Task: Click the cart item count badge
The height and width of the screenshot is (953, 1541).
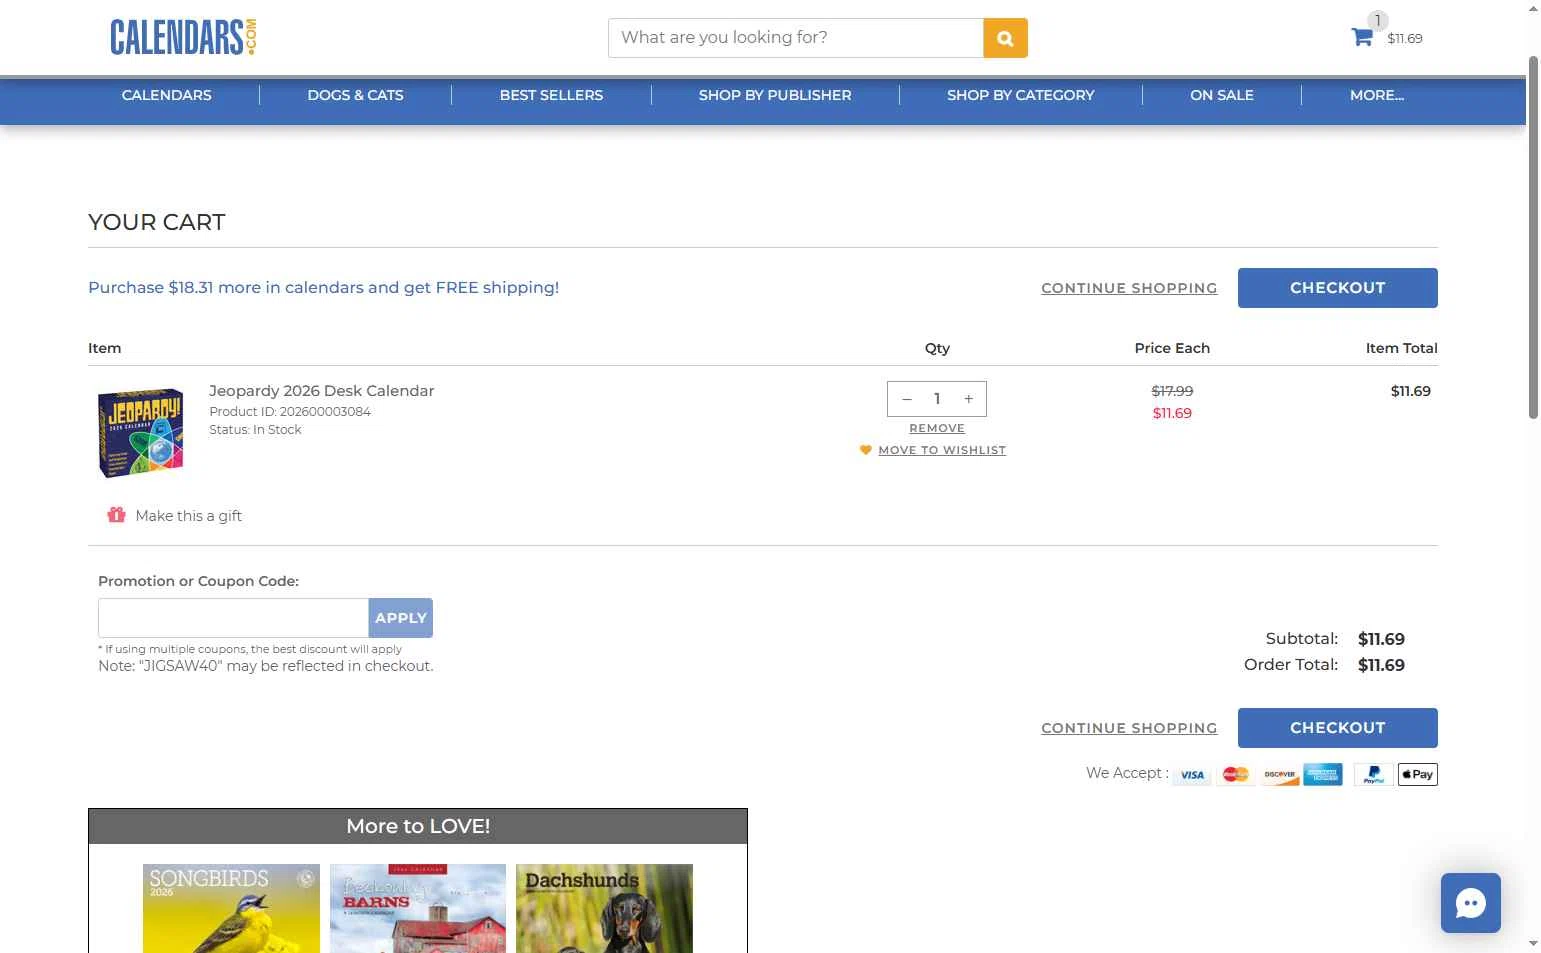Action: (1378, 20)
